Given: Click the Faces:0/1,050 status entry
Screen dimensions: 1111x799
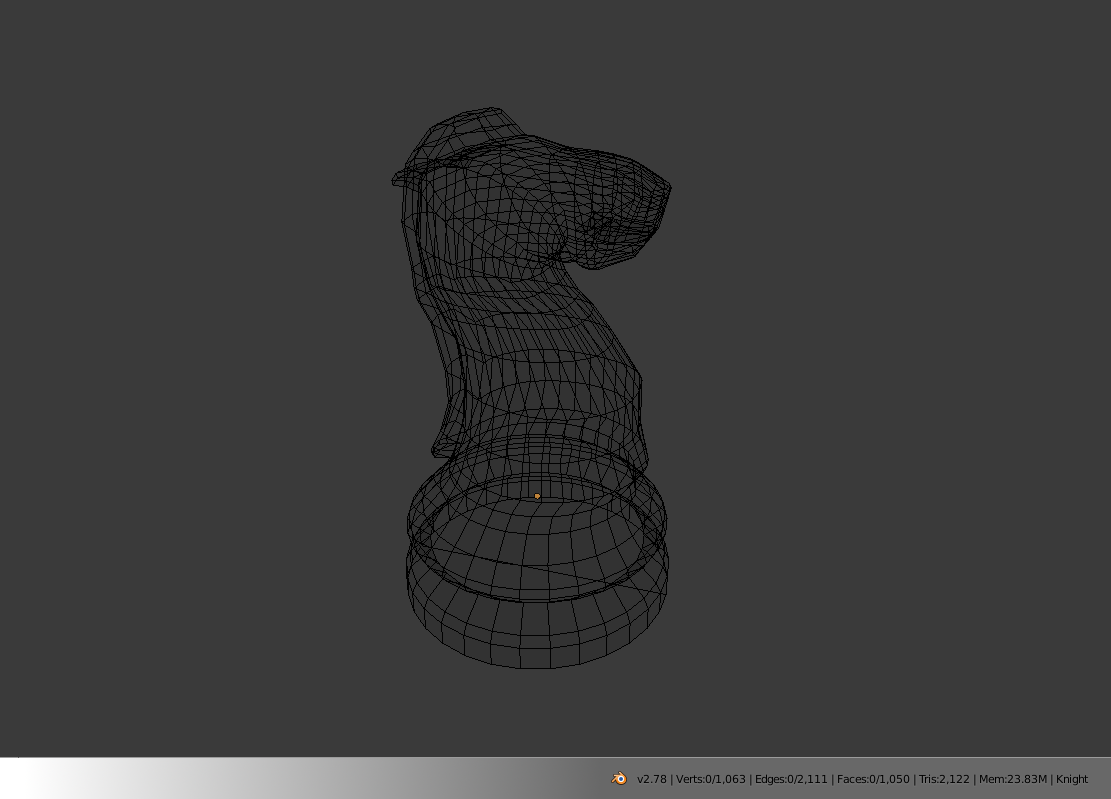Looking at the screenshot, I should click(873, 779).
